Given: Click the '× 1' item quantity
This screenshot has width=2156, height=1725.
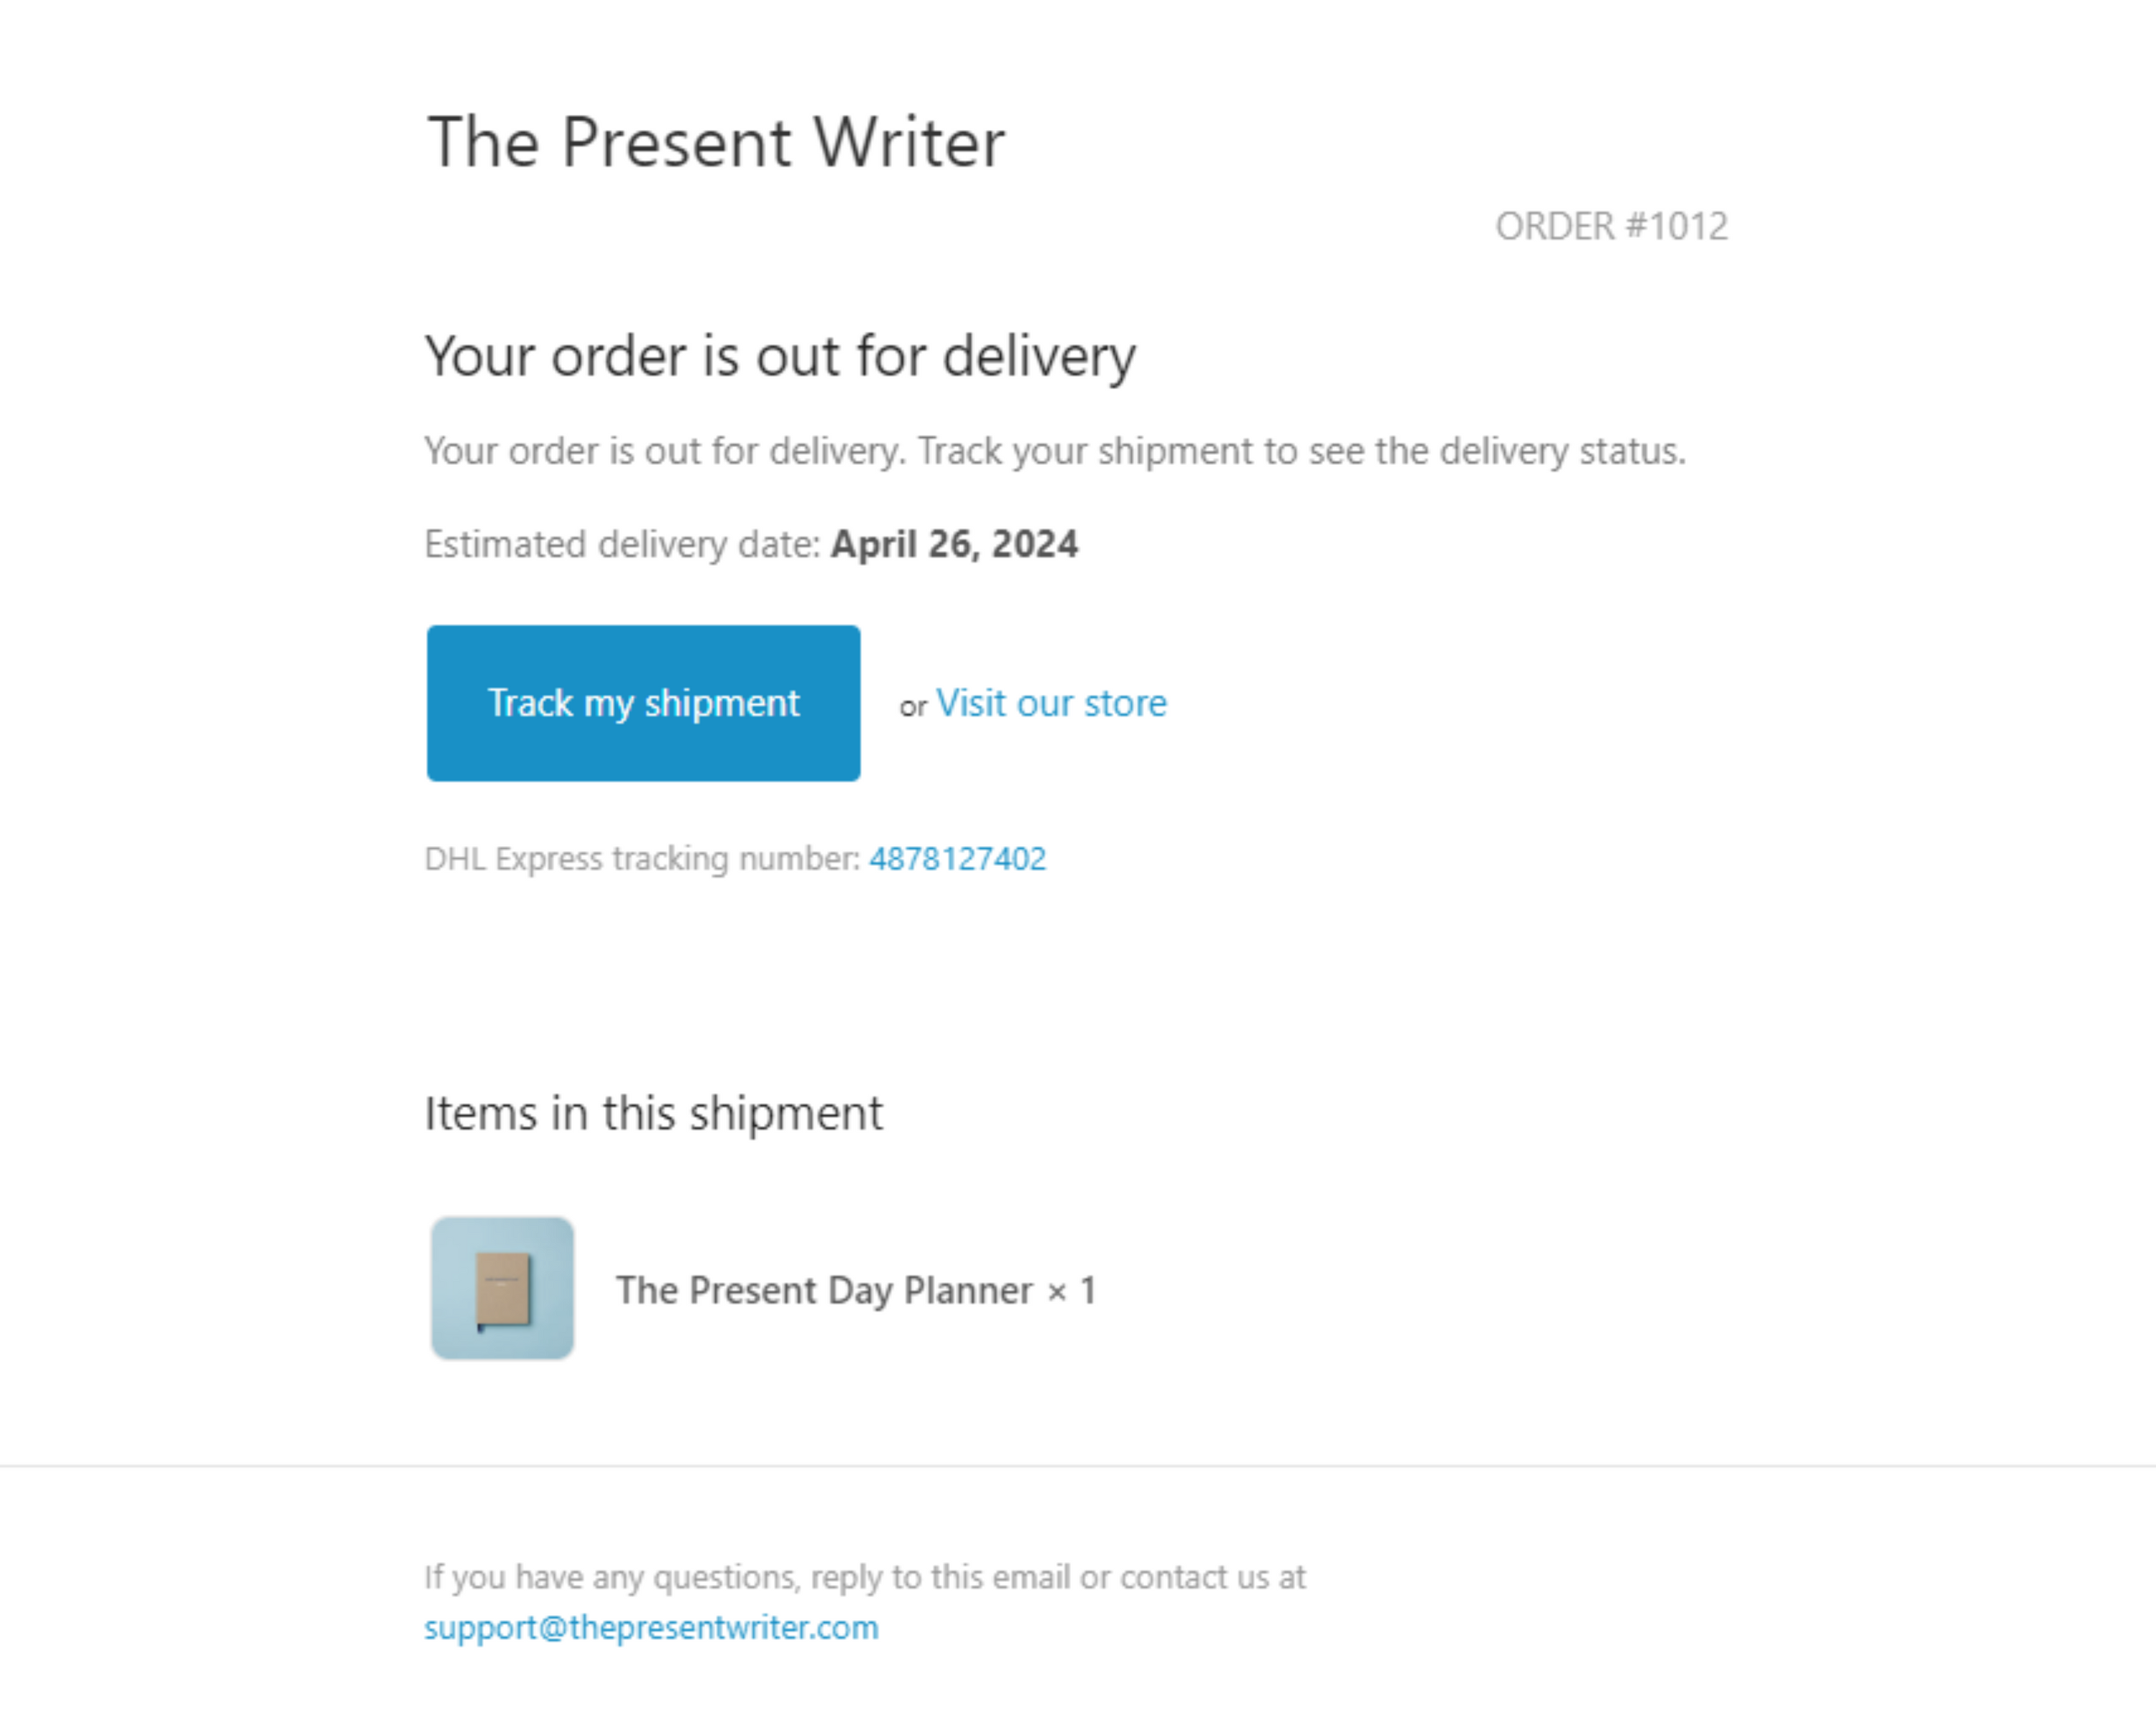Looking at the screenshot, I should coord(1072,1290).
